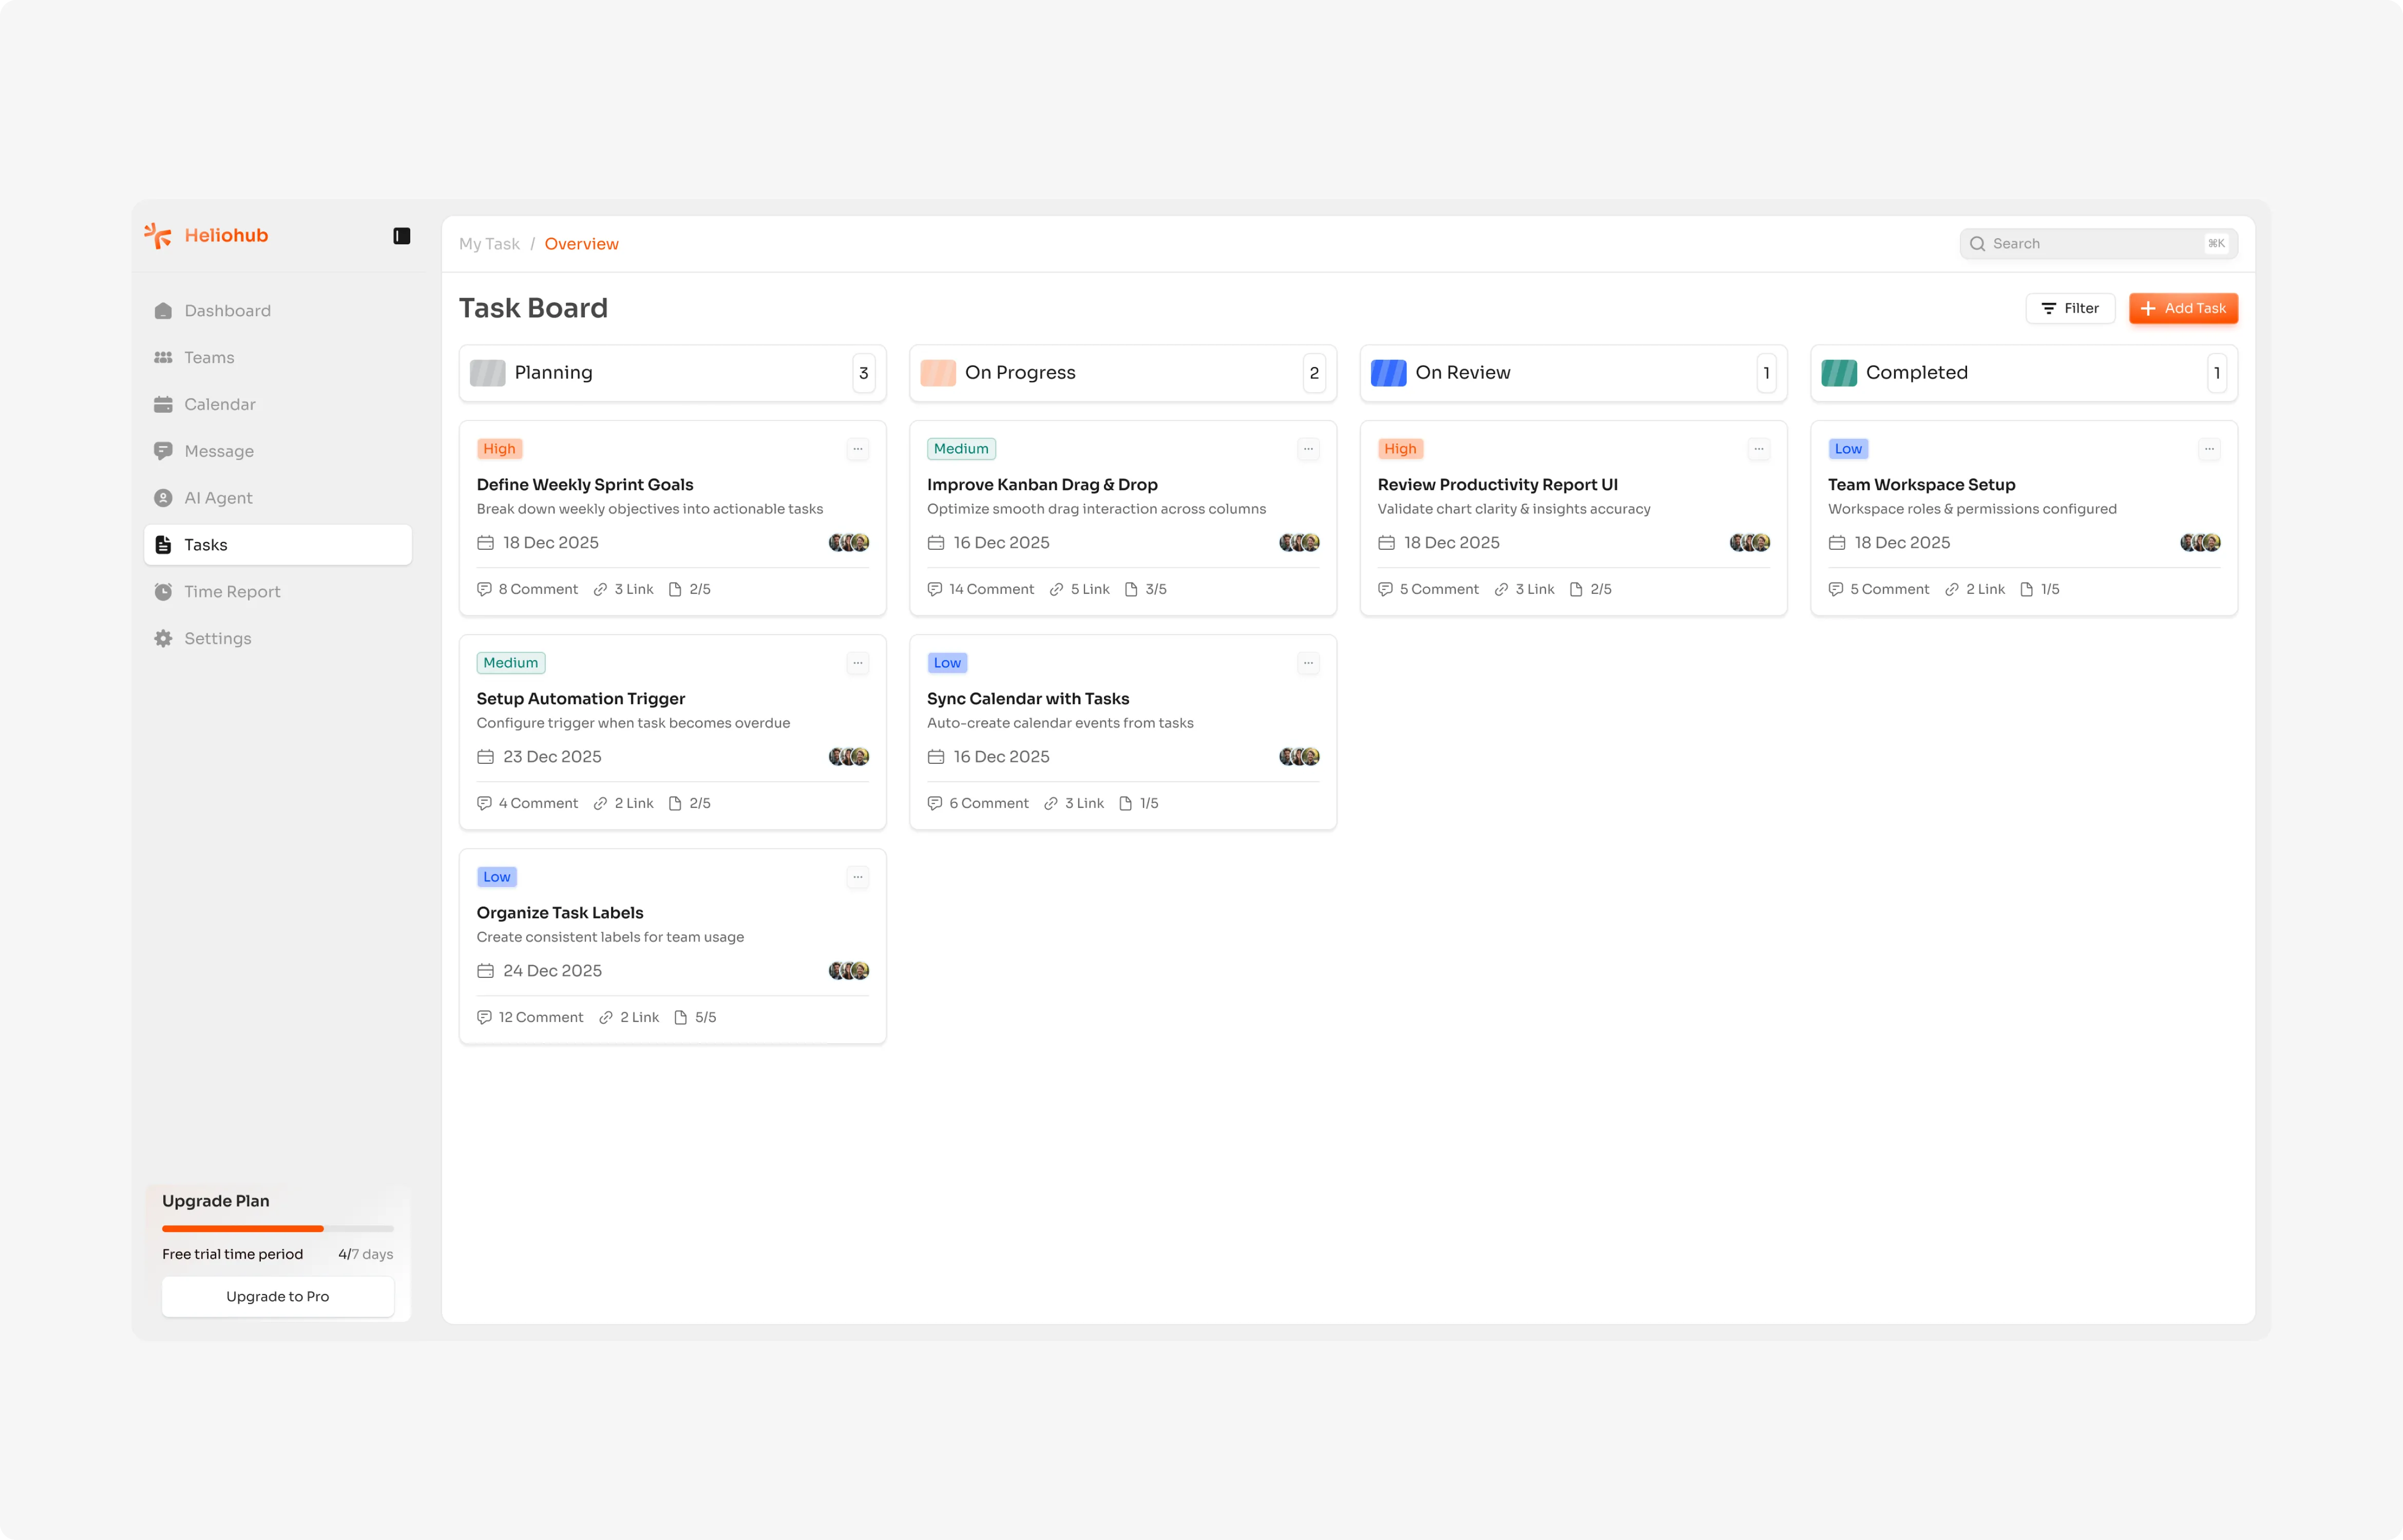Image resolution: width=2403 pixels, height=1540 pixels.
Task: Click the attachment file icon on Team Workspace Setup
Action: click(x=2026, y=589)
